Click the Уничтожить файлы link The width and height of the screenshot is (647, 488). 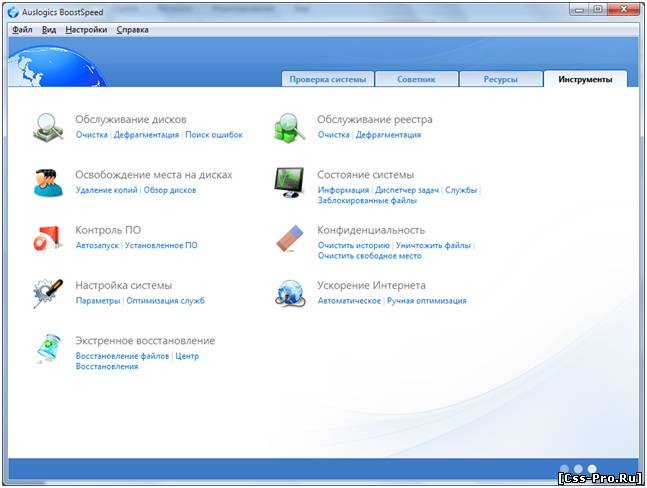pyautogui.click(x=433, y=245)
